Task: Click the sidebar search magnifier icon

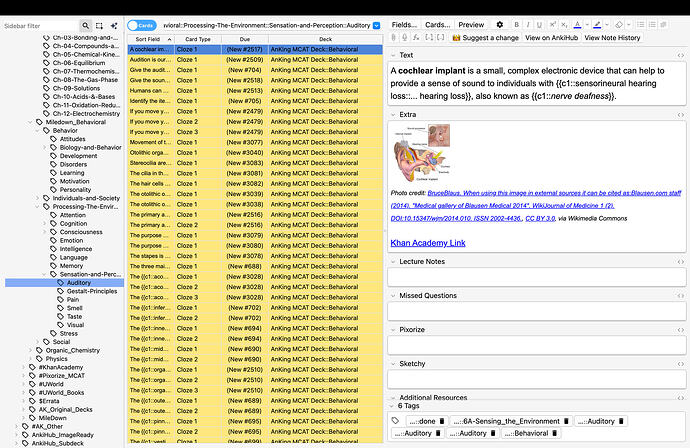Action: [86, 26]
